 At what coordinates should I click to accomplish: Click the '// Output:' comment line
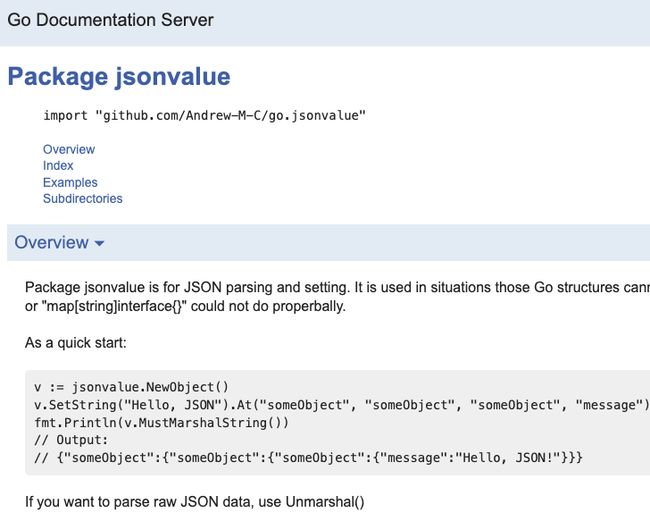(71, 440)
